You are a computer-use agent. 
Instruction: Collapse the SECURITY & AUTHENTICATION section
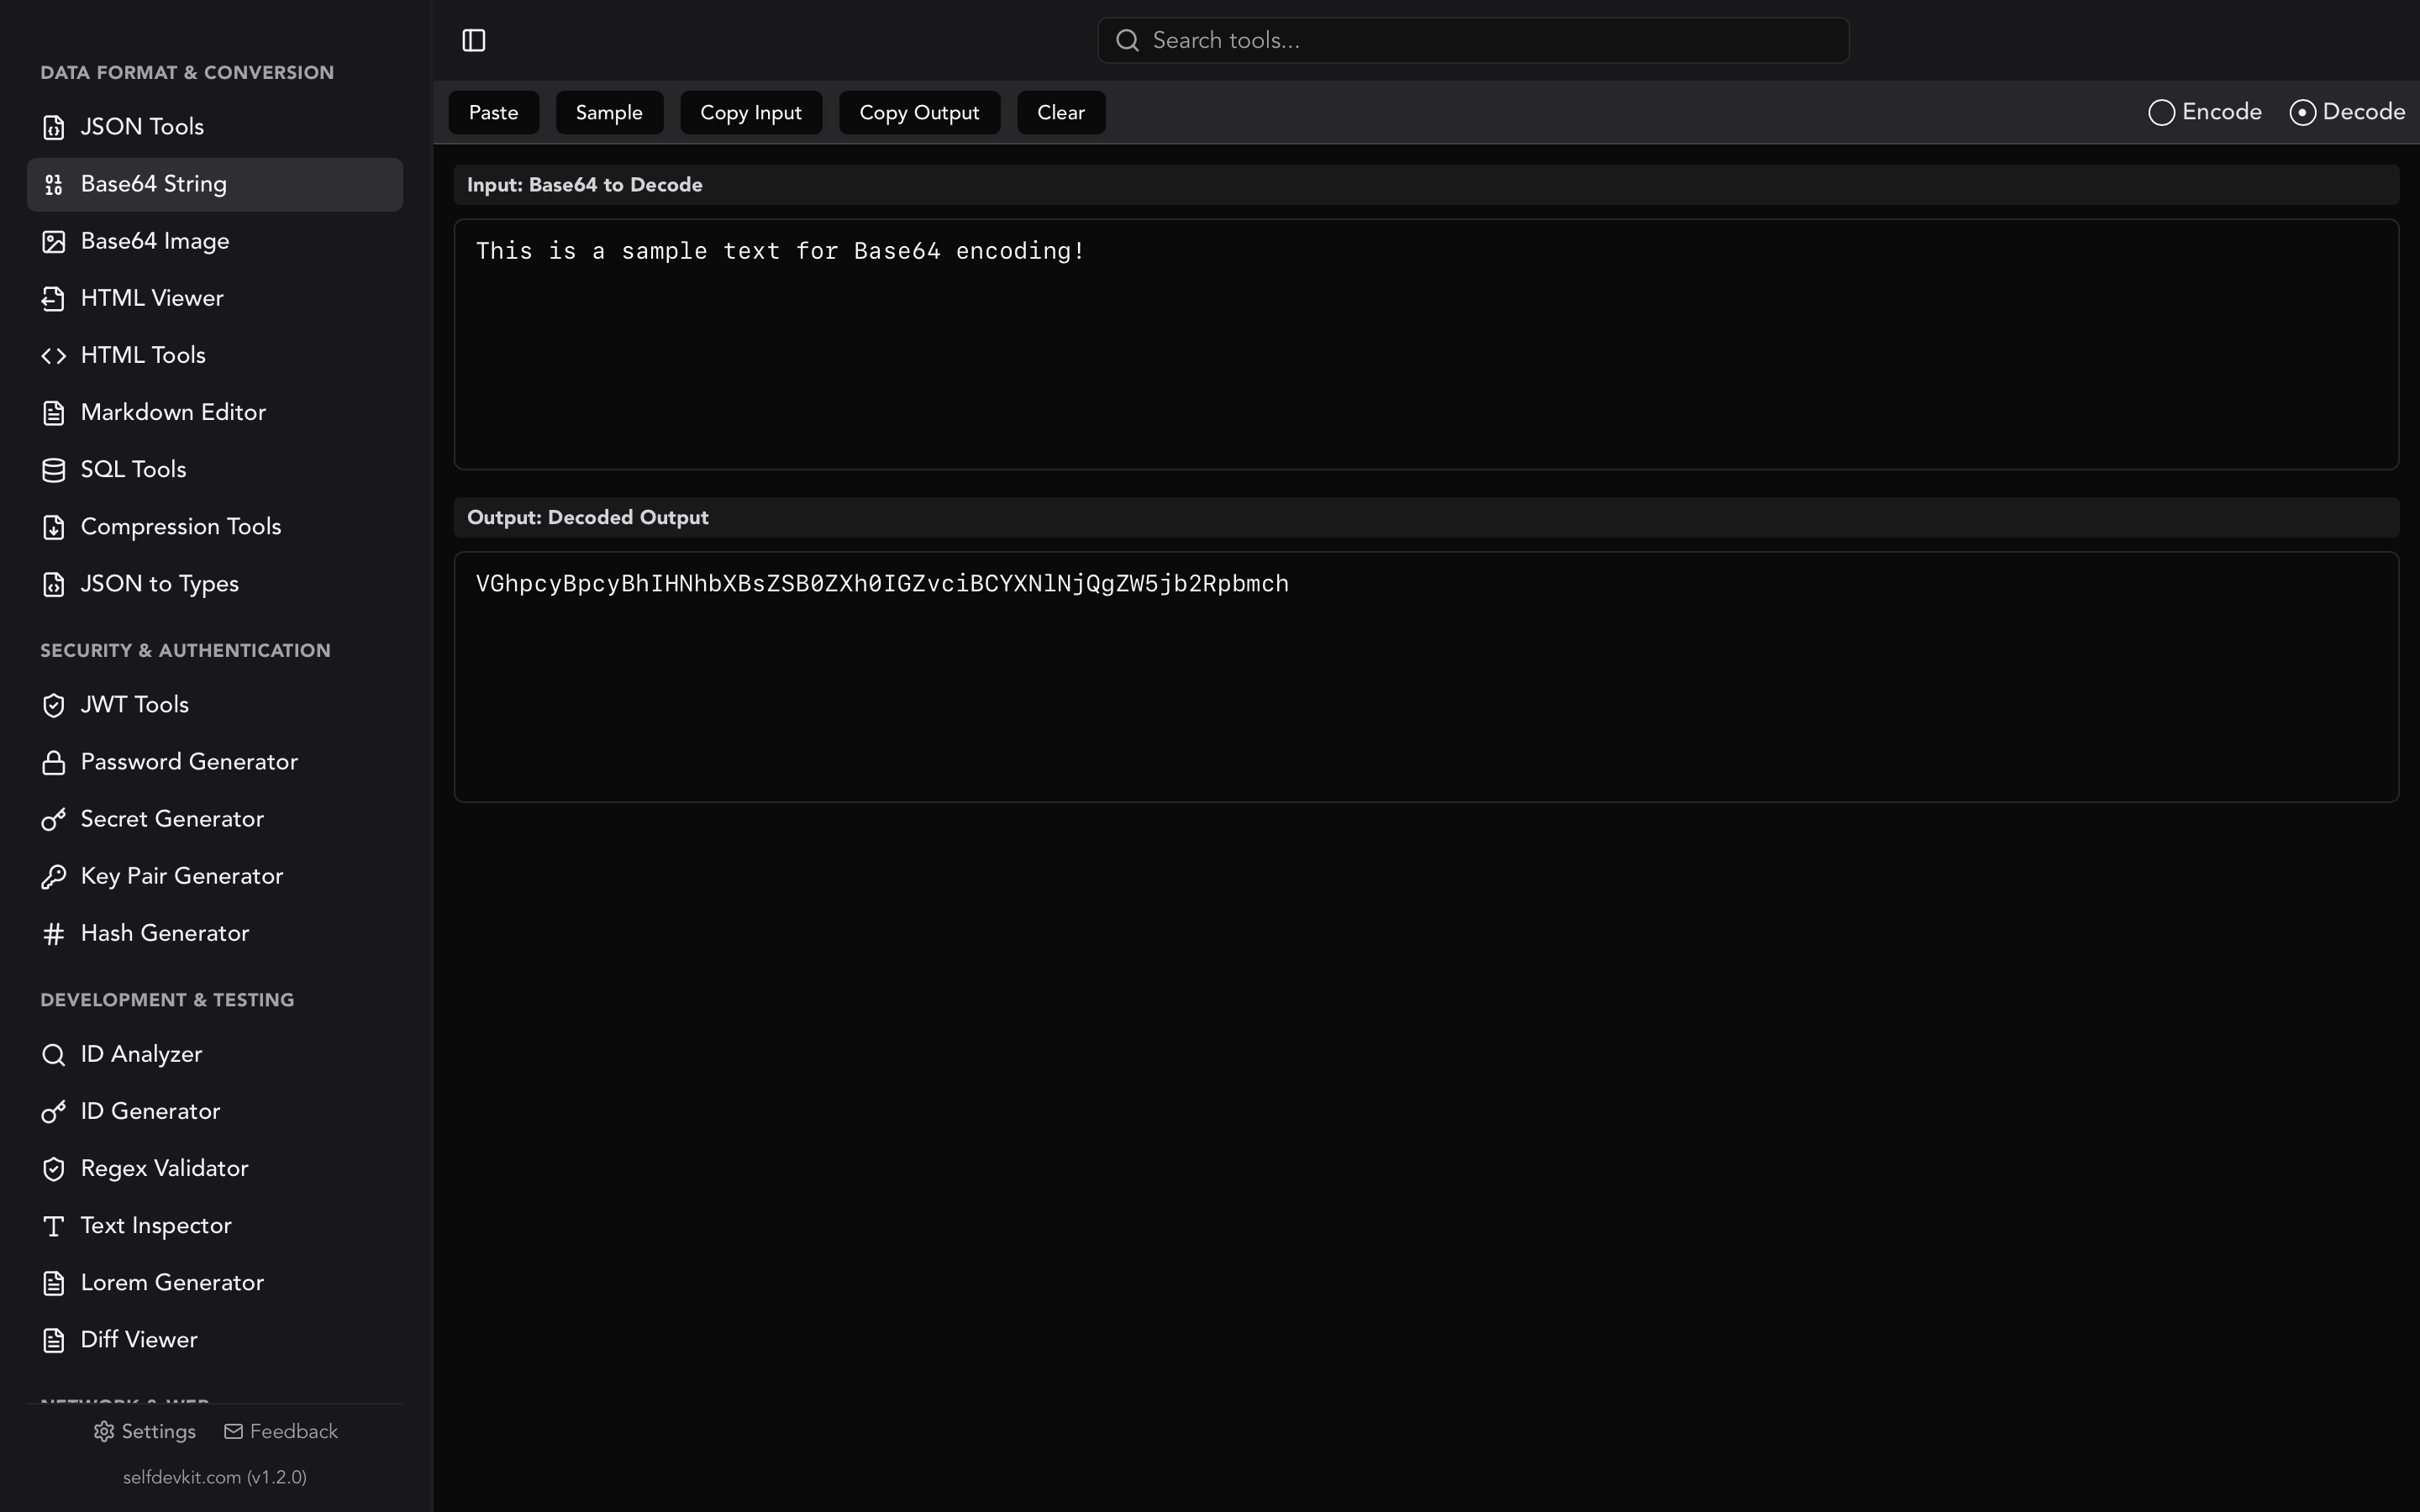click(185, 649)
